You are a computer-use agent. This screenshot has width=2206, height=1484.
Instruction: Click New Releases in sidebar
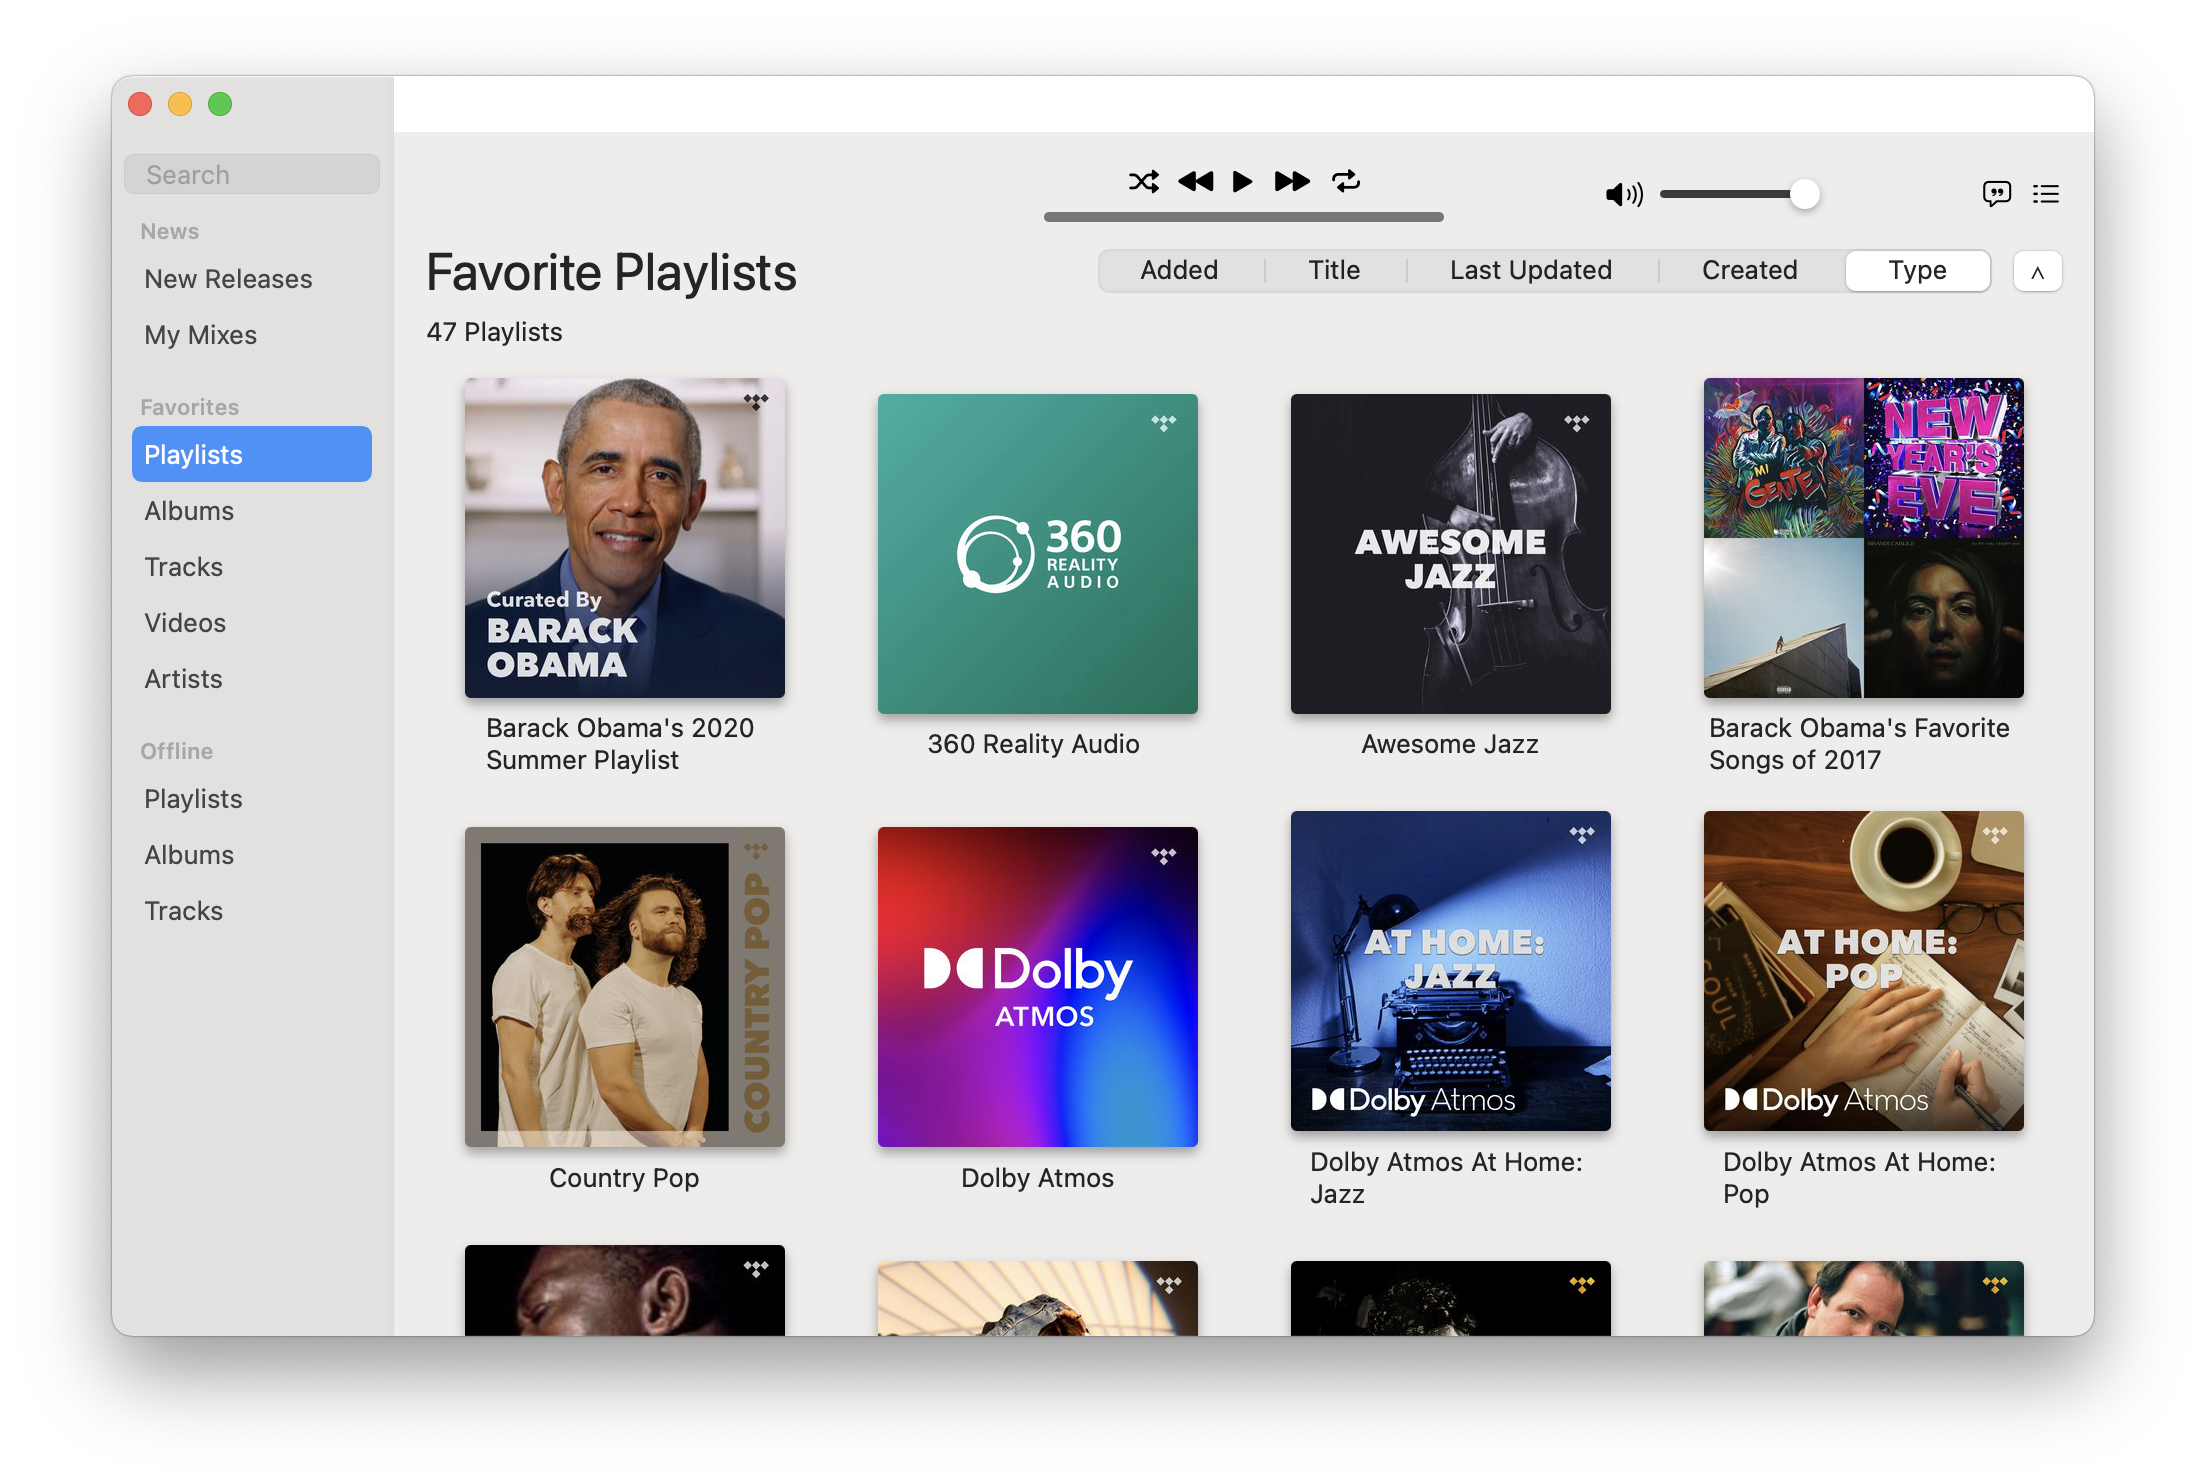coord(229,278)
